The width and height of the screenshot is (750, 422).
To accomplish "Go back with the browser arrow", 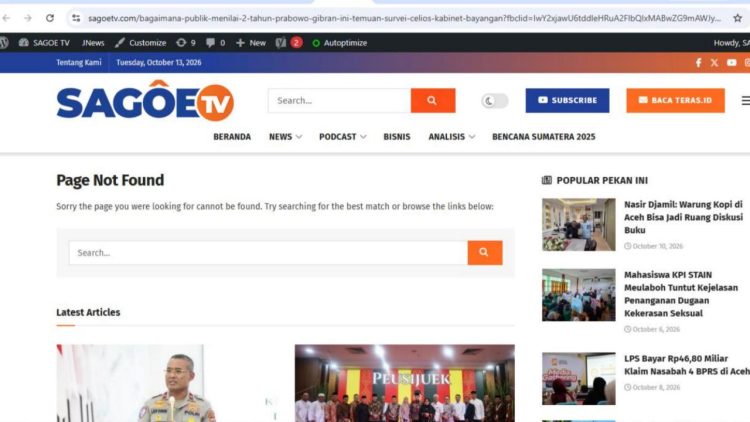I will click(x=6, y=18).
